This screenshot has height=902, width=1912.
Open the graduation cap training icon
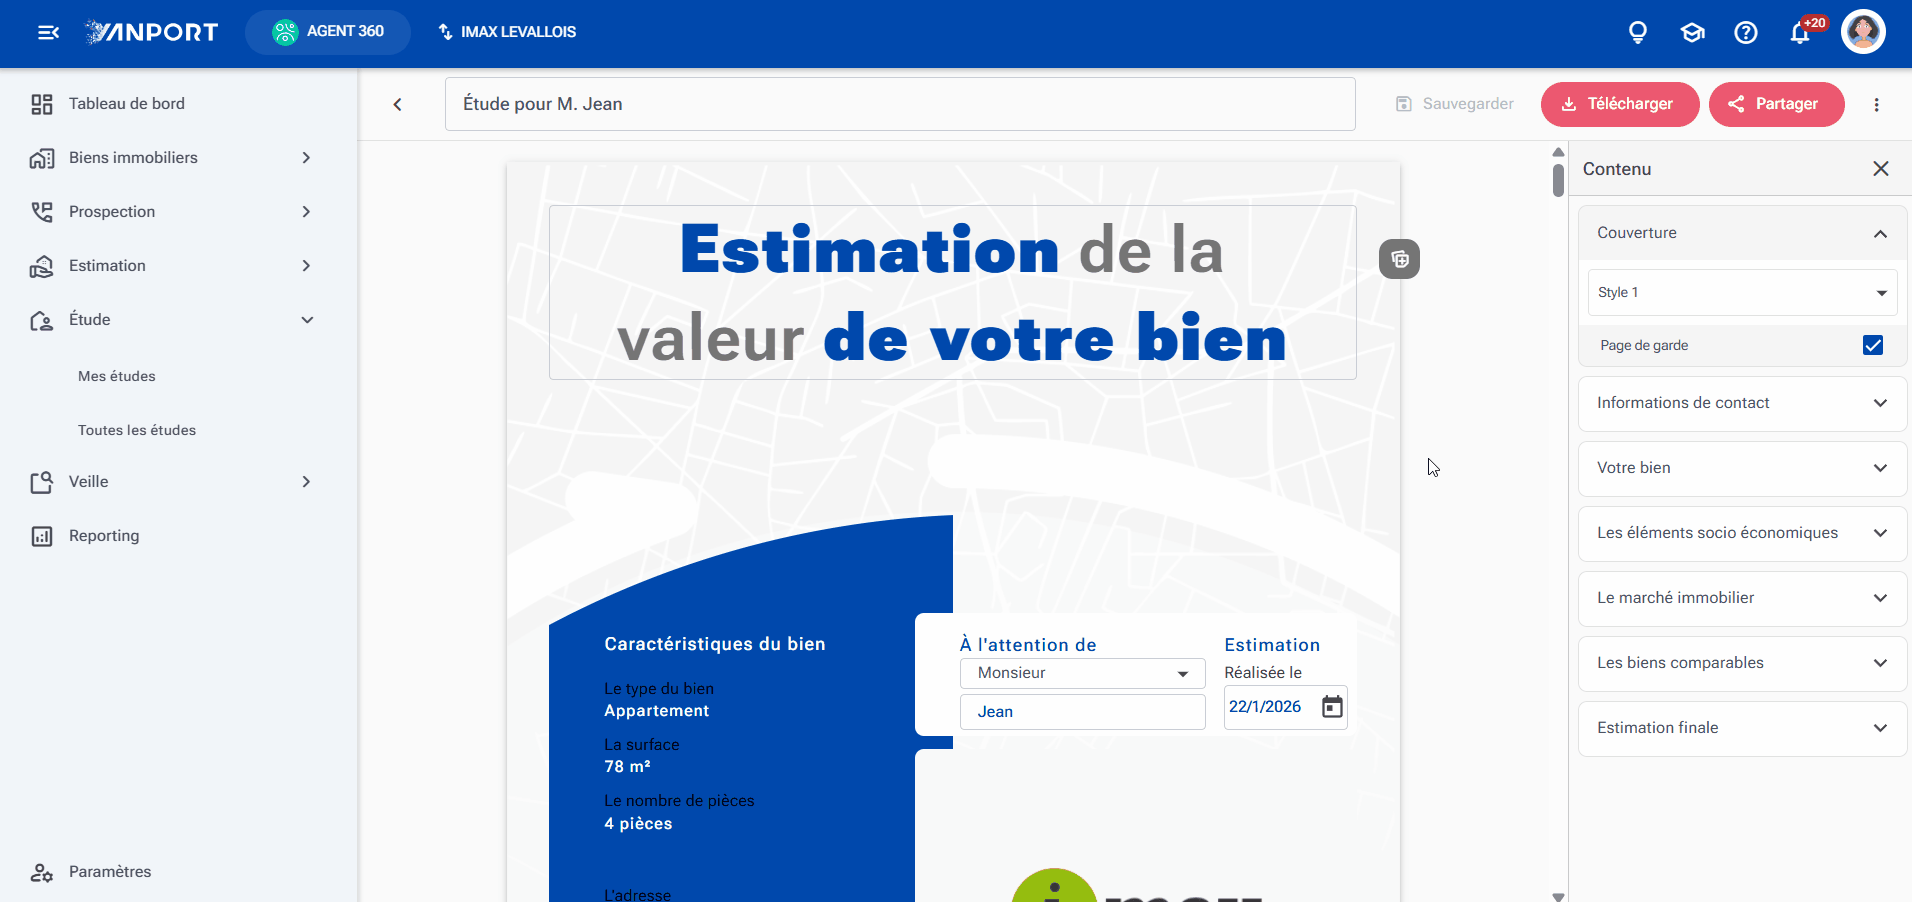pyautogui.click(x=1692, y=33)
